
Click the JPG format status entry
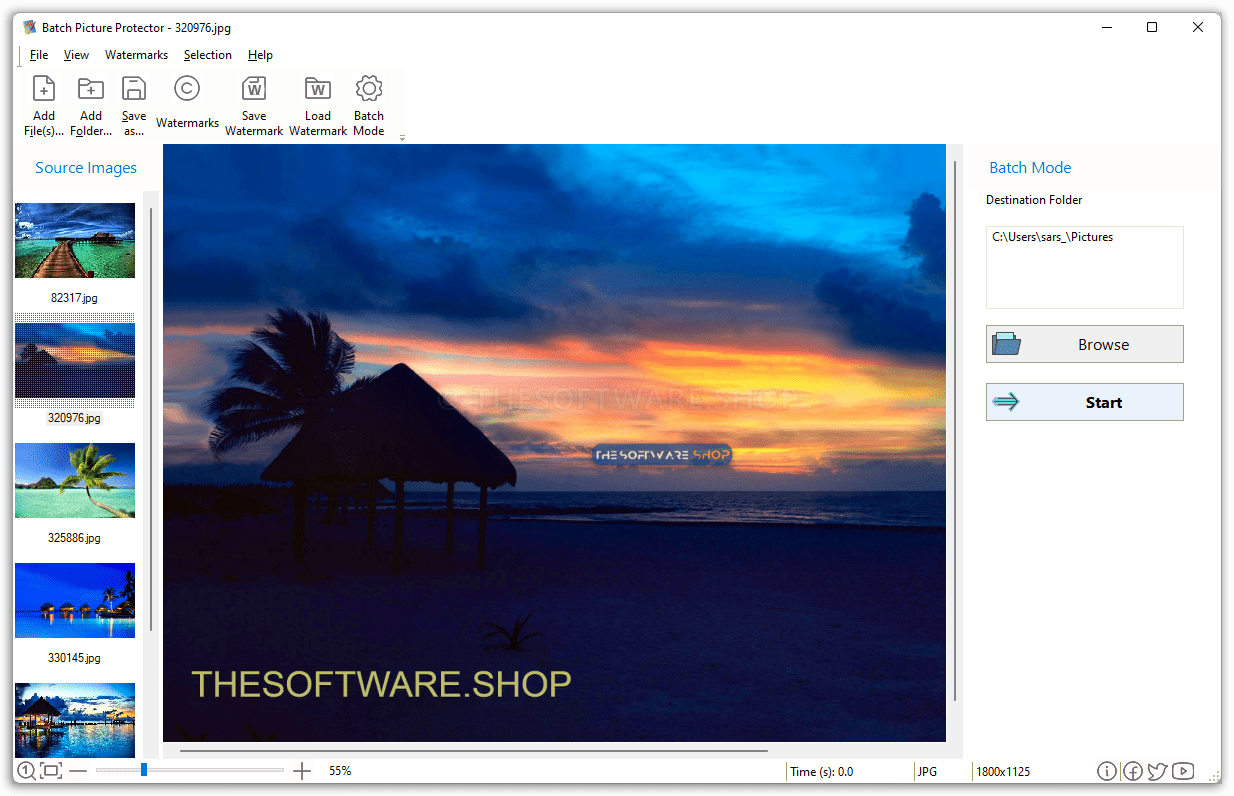[927, 771]
